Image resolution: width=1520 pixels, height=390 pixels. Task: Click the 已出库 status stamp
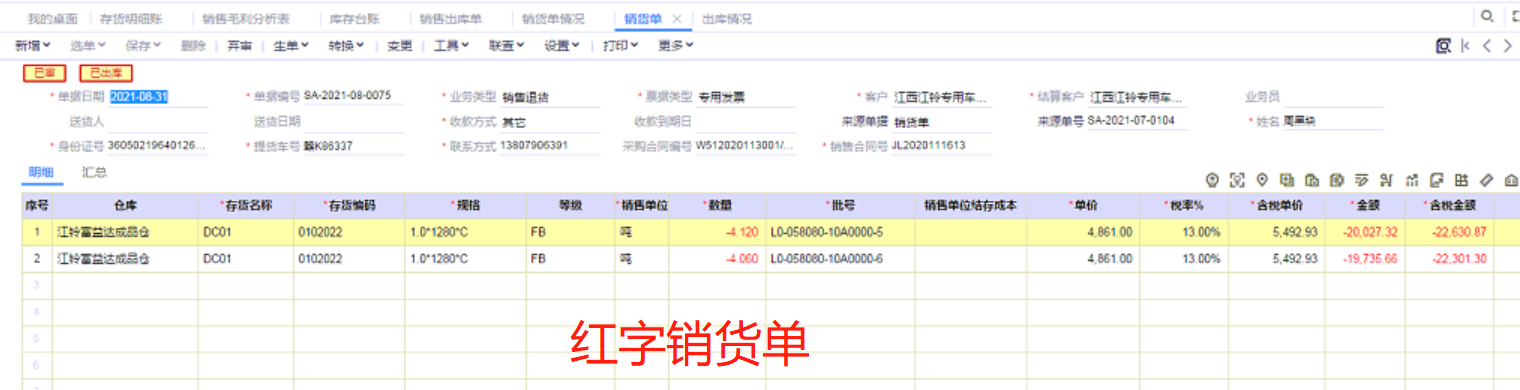point(106,73)
